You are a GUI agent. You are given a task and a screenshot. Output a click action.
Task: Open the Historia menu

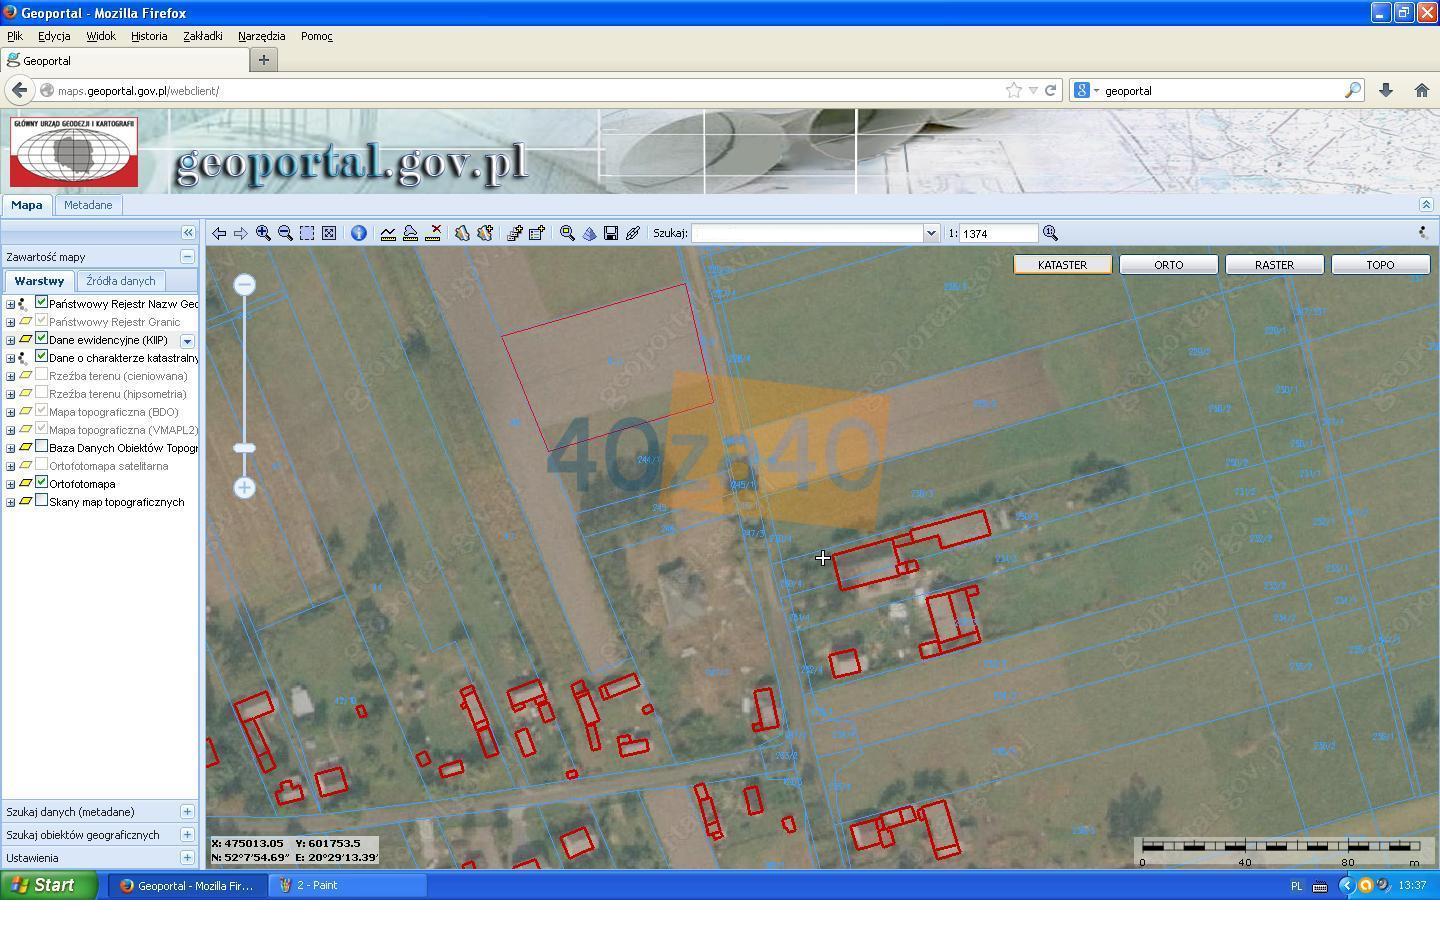[x=149, y=36]
